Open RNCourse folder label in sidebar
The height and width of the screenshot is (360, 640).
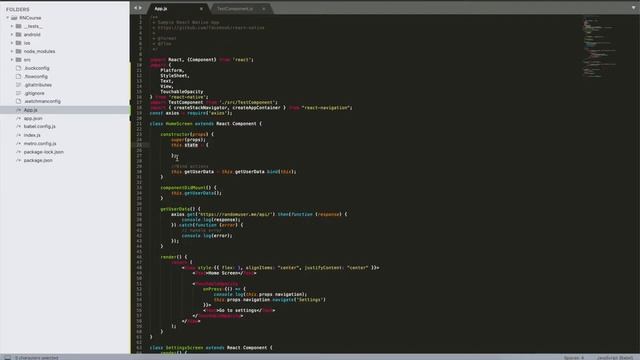(30, 18)
